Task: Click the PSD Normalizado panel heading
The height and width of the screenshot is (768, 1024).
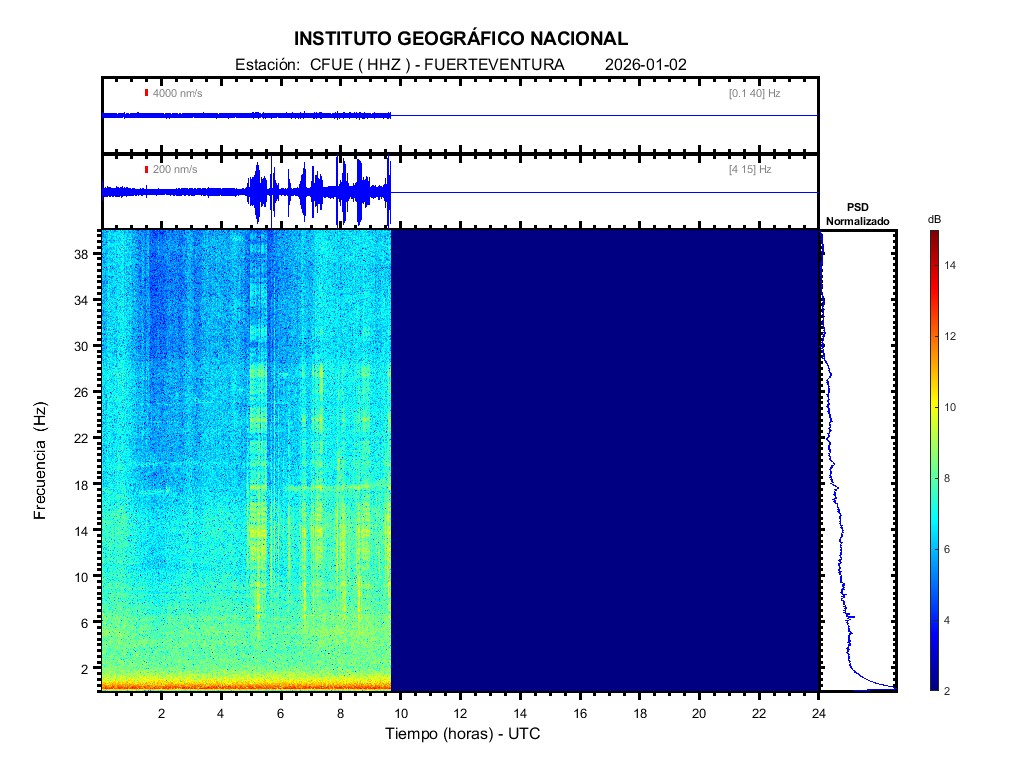Action: click(857, 214)
